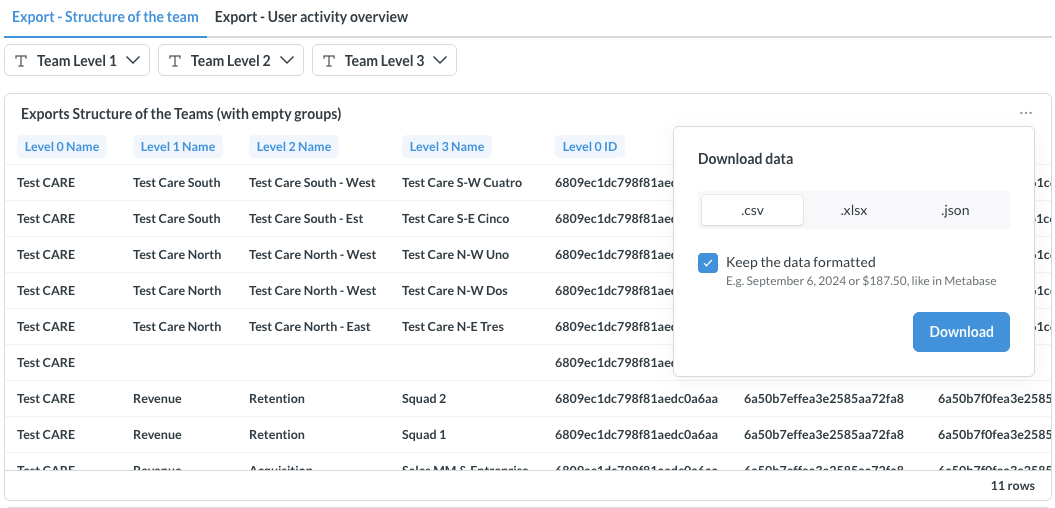
Task: Click the Level 0 ID column header
Action: coord(590,147)
